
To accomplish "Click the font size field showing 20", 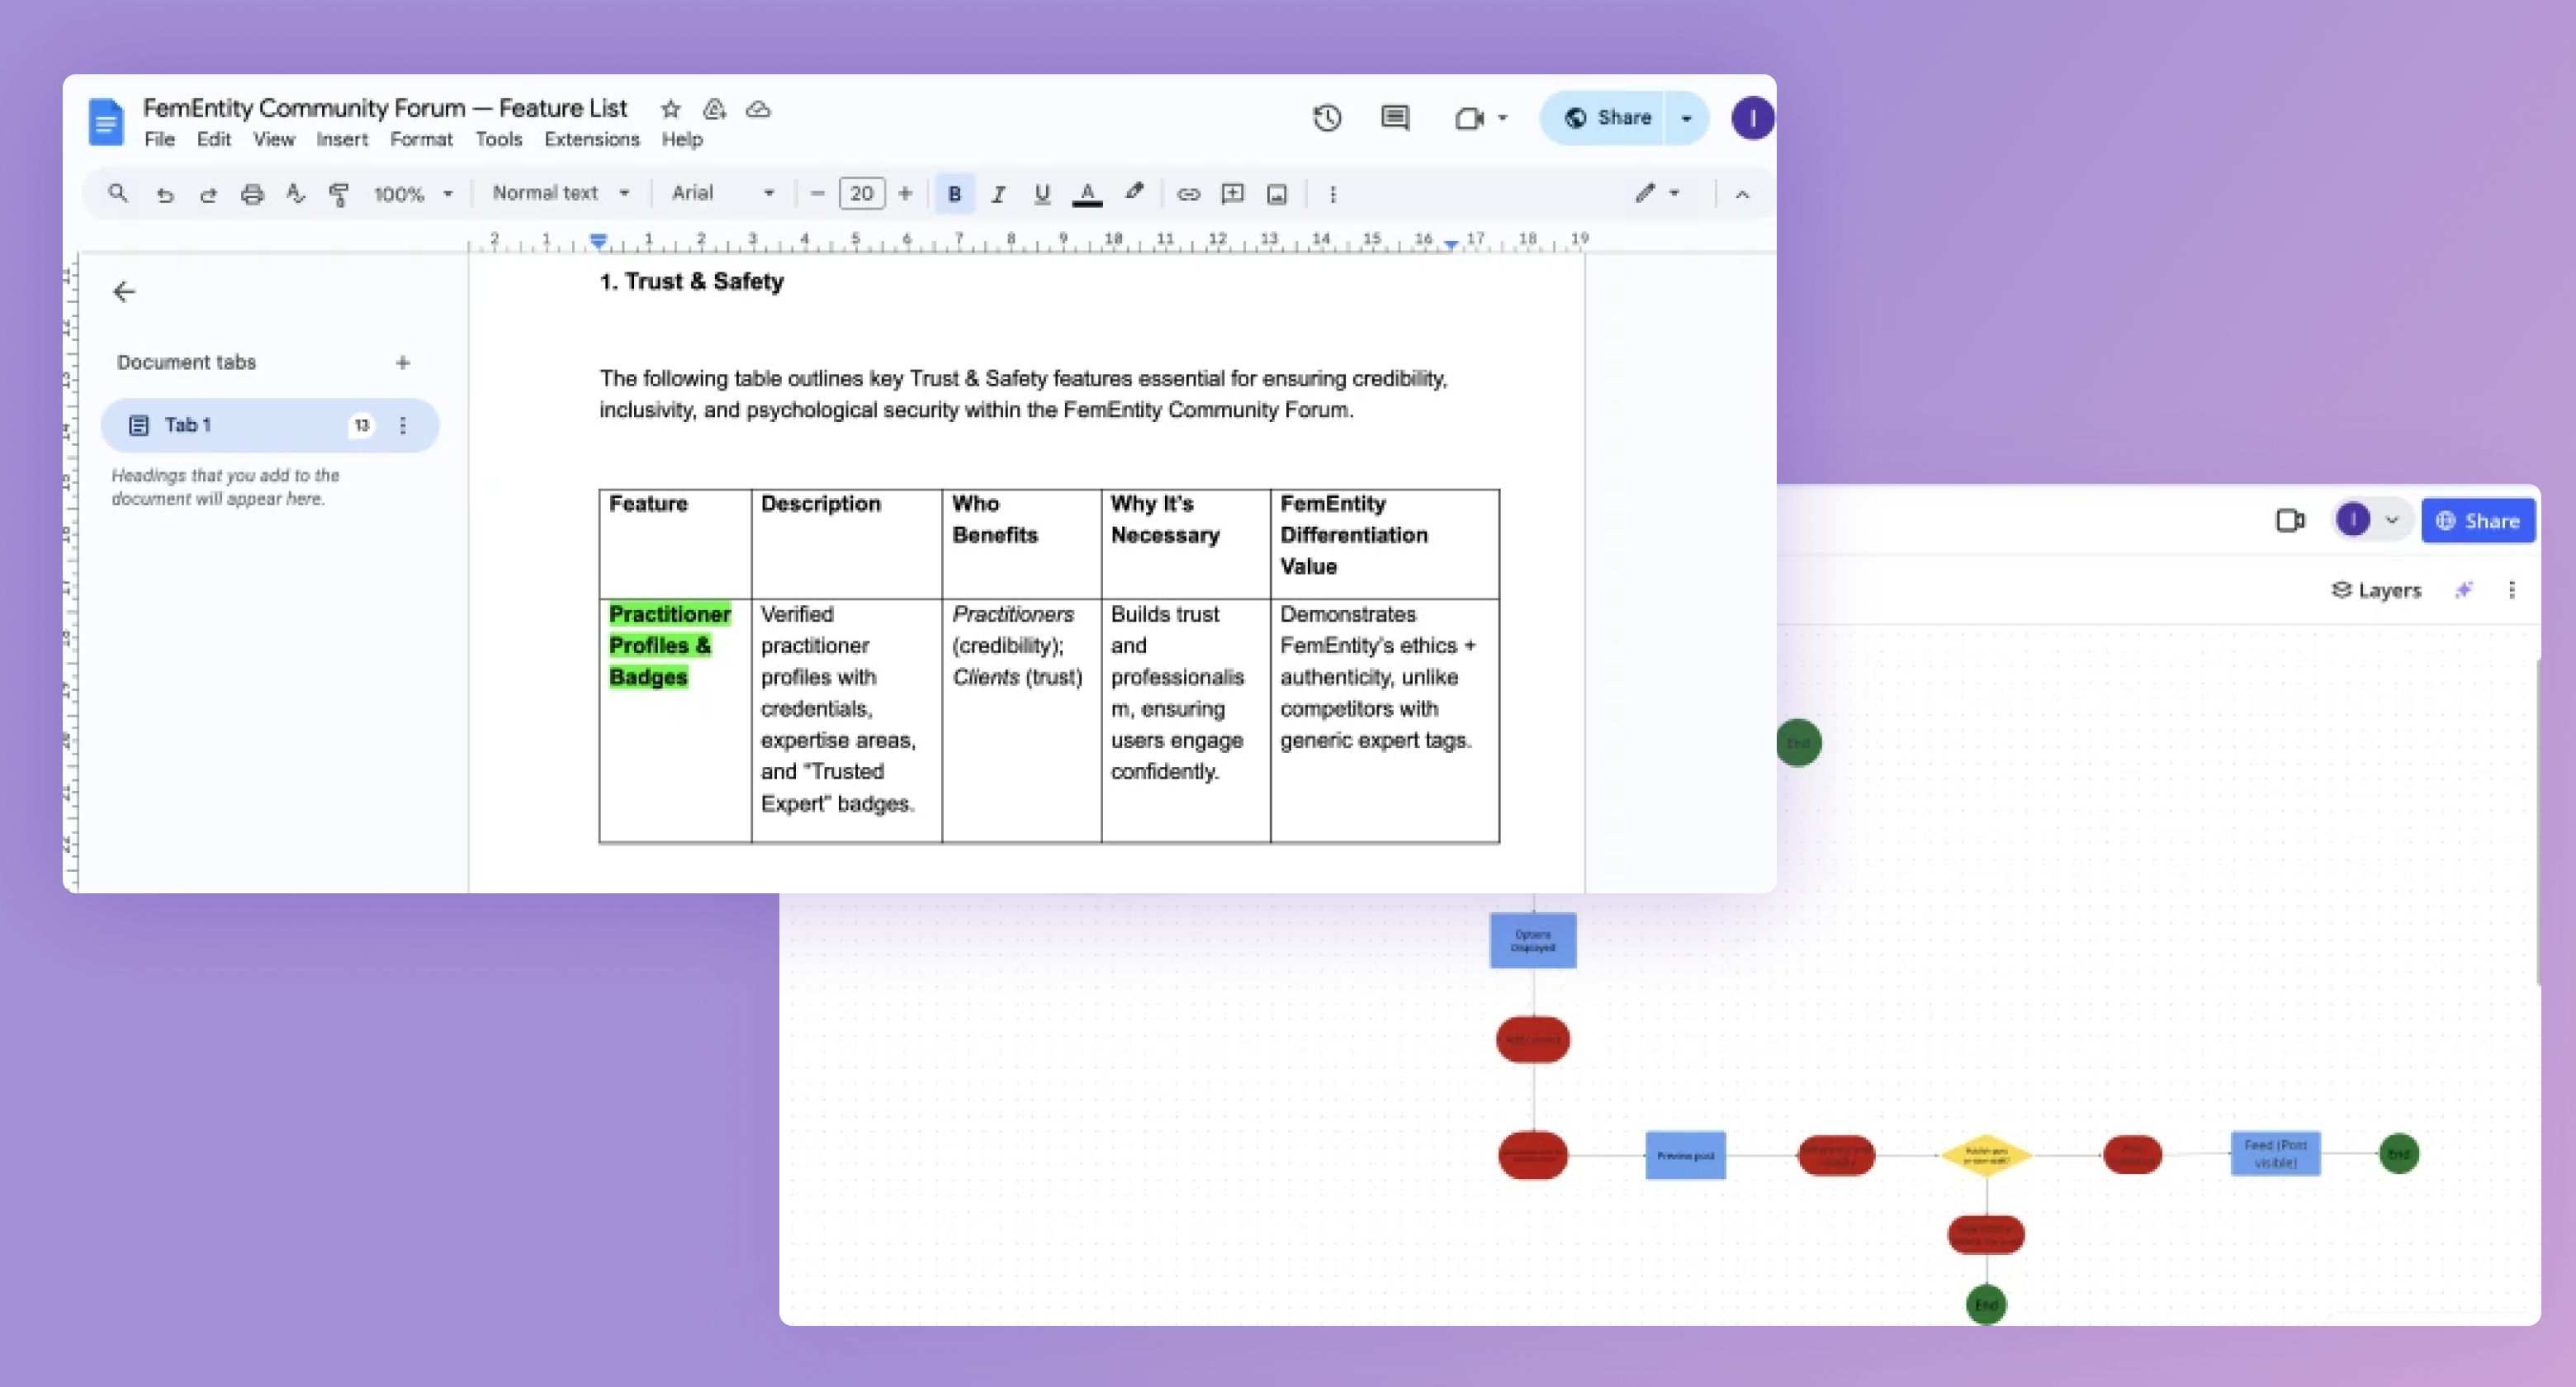I will point(861,193).
